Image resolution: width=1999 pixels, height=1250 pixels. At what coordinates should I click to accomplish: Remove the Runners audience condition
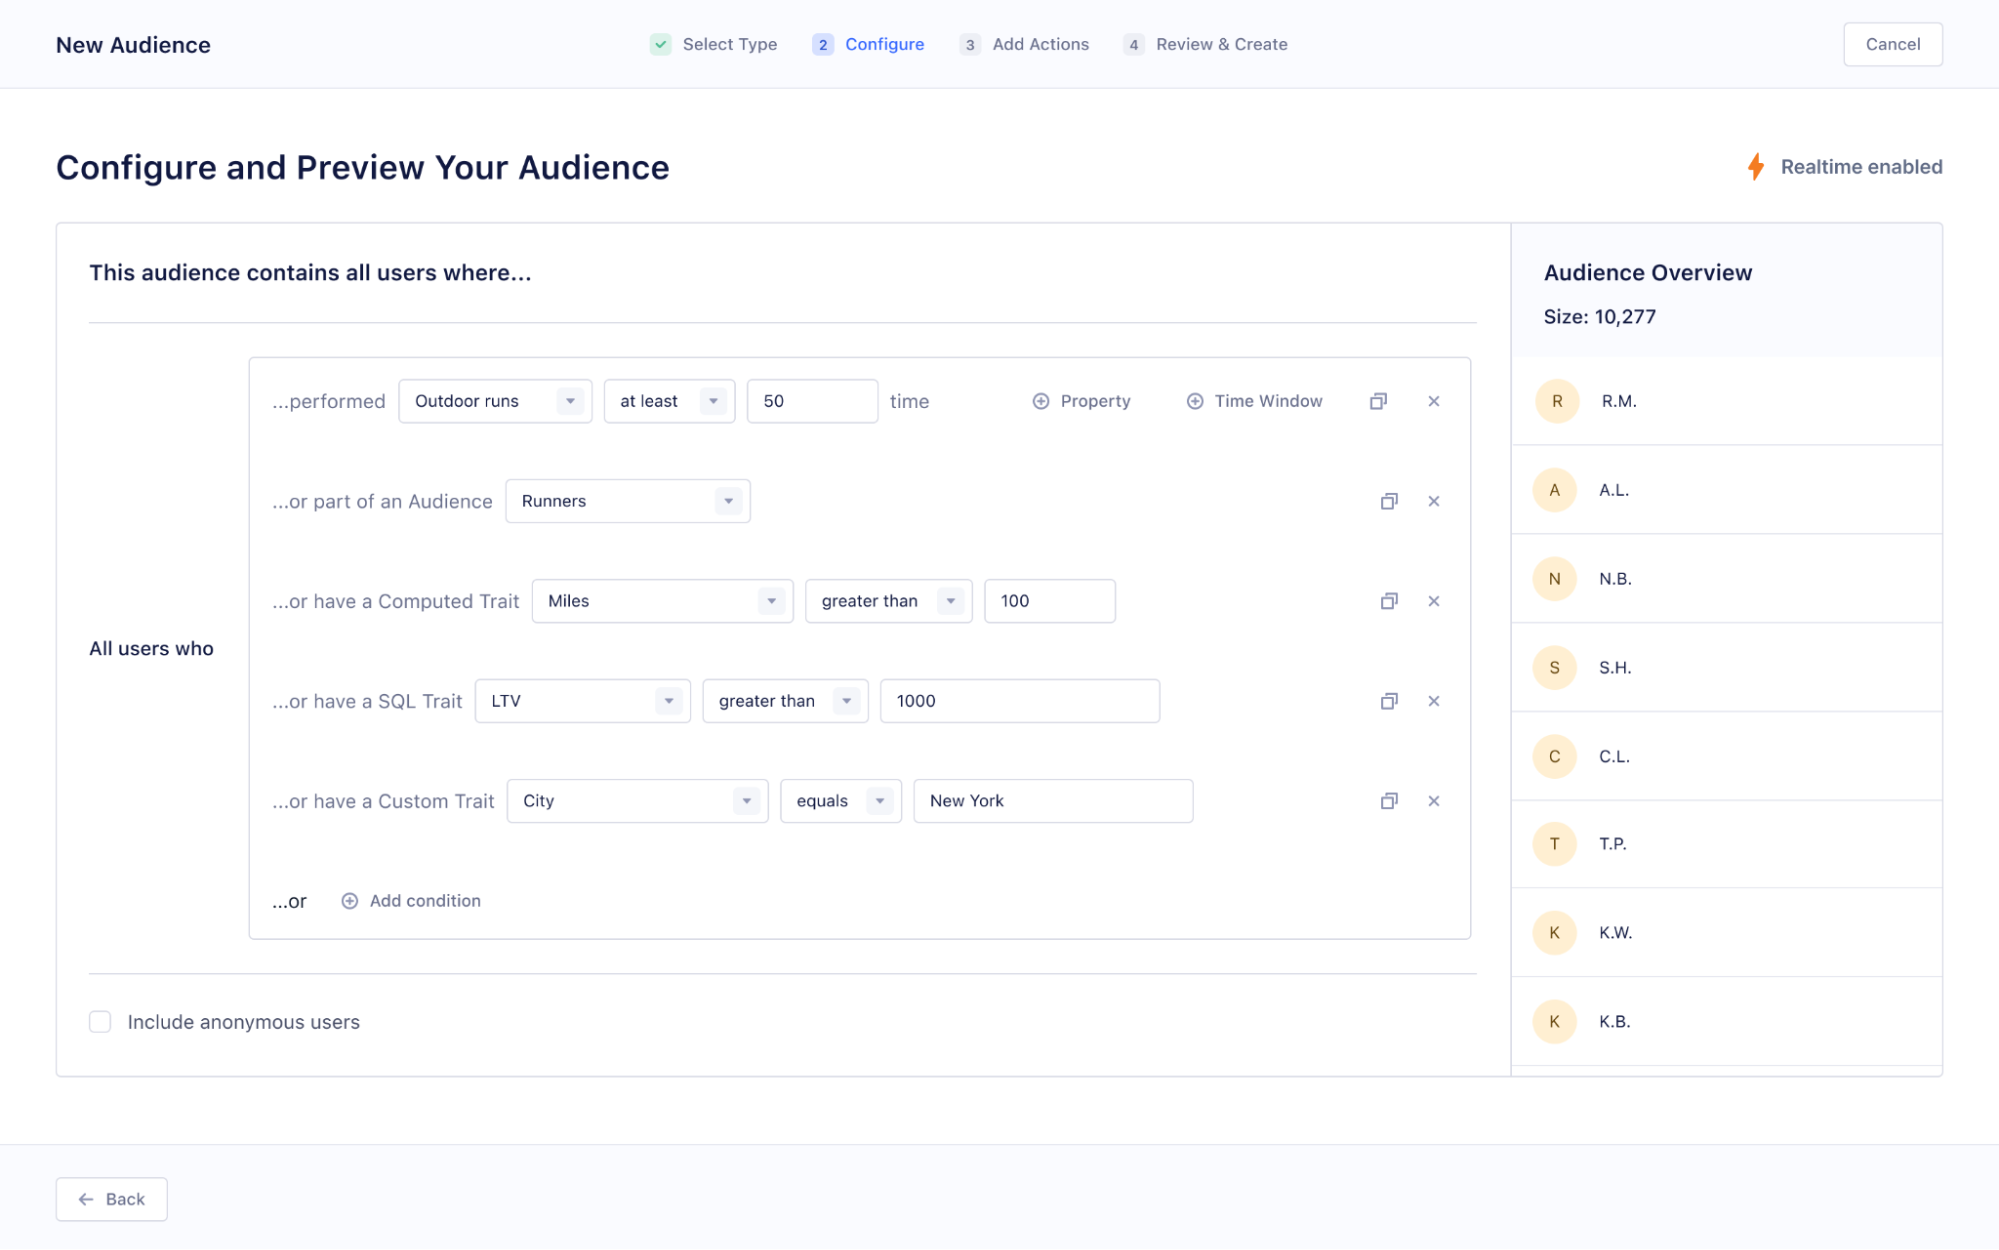pyautogui.click(x=1434, y=501)
